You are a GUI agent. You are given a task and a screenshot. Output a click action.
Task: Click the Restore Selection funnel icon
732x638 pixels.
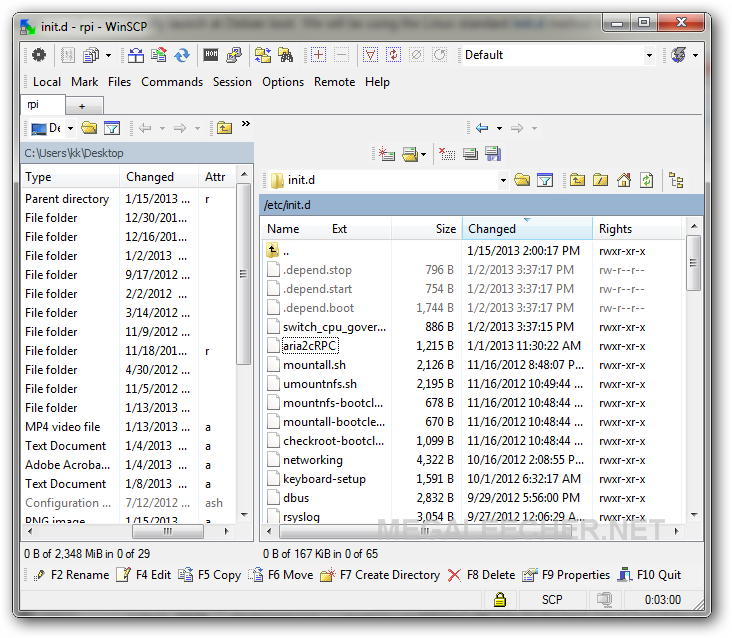pos(370,55)
